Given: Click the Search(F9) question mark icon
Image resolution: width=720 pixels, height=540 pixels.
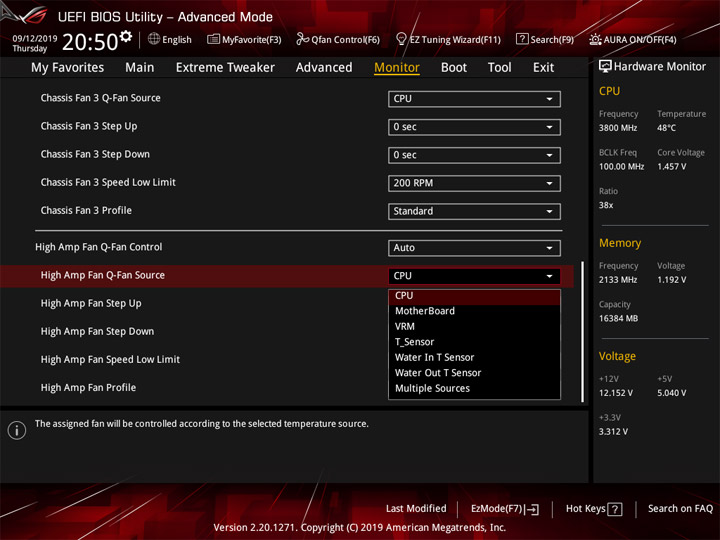Looking at the screenshot, I should click(x=522, y=39).
